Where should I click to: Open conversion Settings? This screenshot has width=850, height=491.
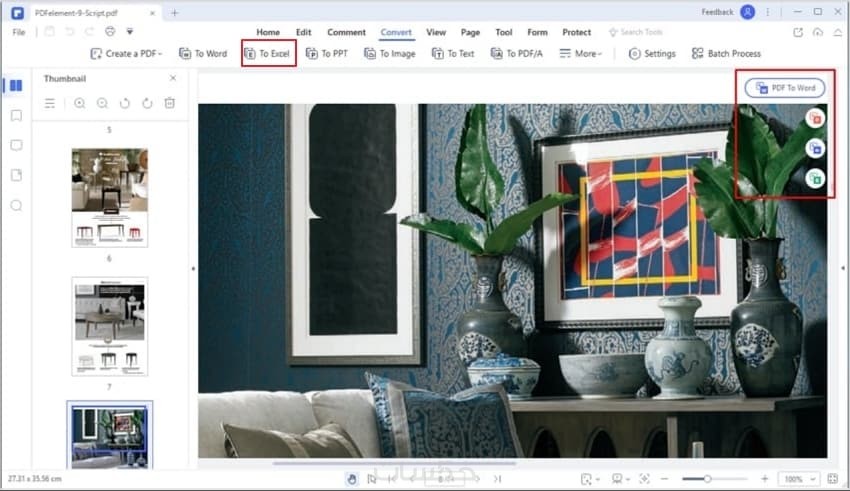652,53
